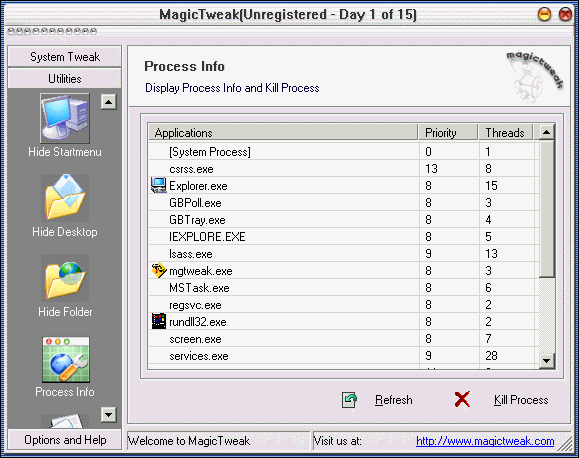
Task: Sidebar utilities list down arrow
Action: (x=109, y=414)
